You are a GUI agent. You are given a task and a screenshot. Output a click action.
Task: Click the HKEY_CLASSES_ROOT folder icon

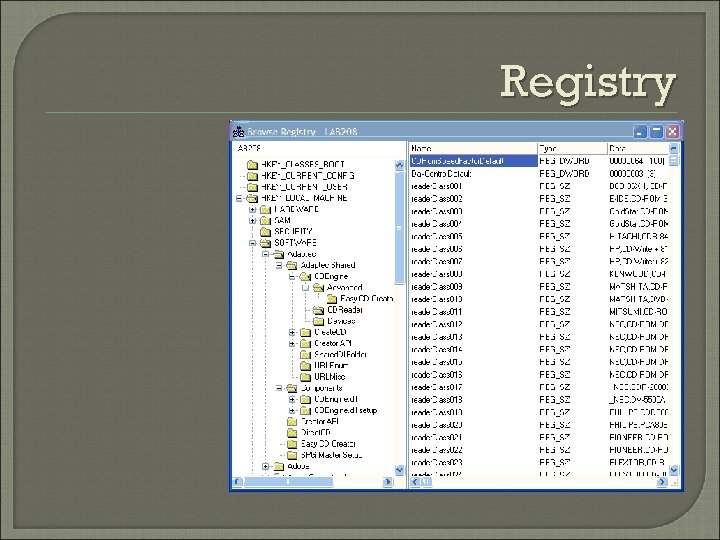click(x=252, y=164)
